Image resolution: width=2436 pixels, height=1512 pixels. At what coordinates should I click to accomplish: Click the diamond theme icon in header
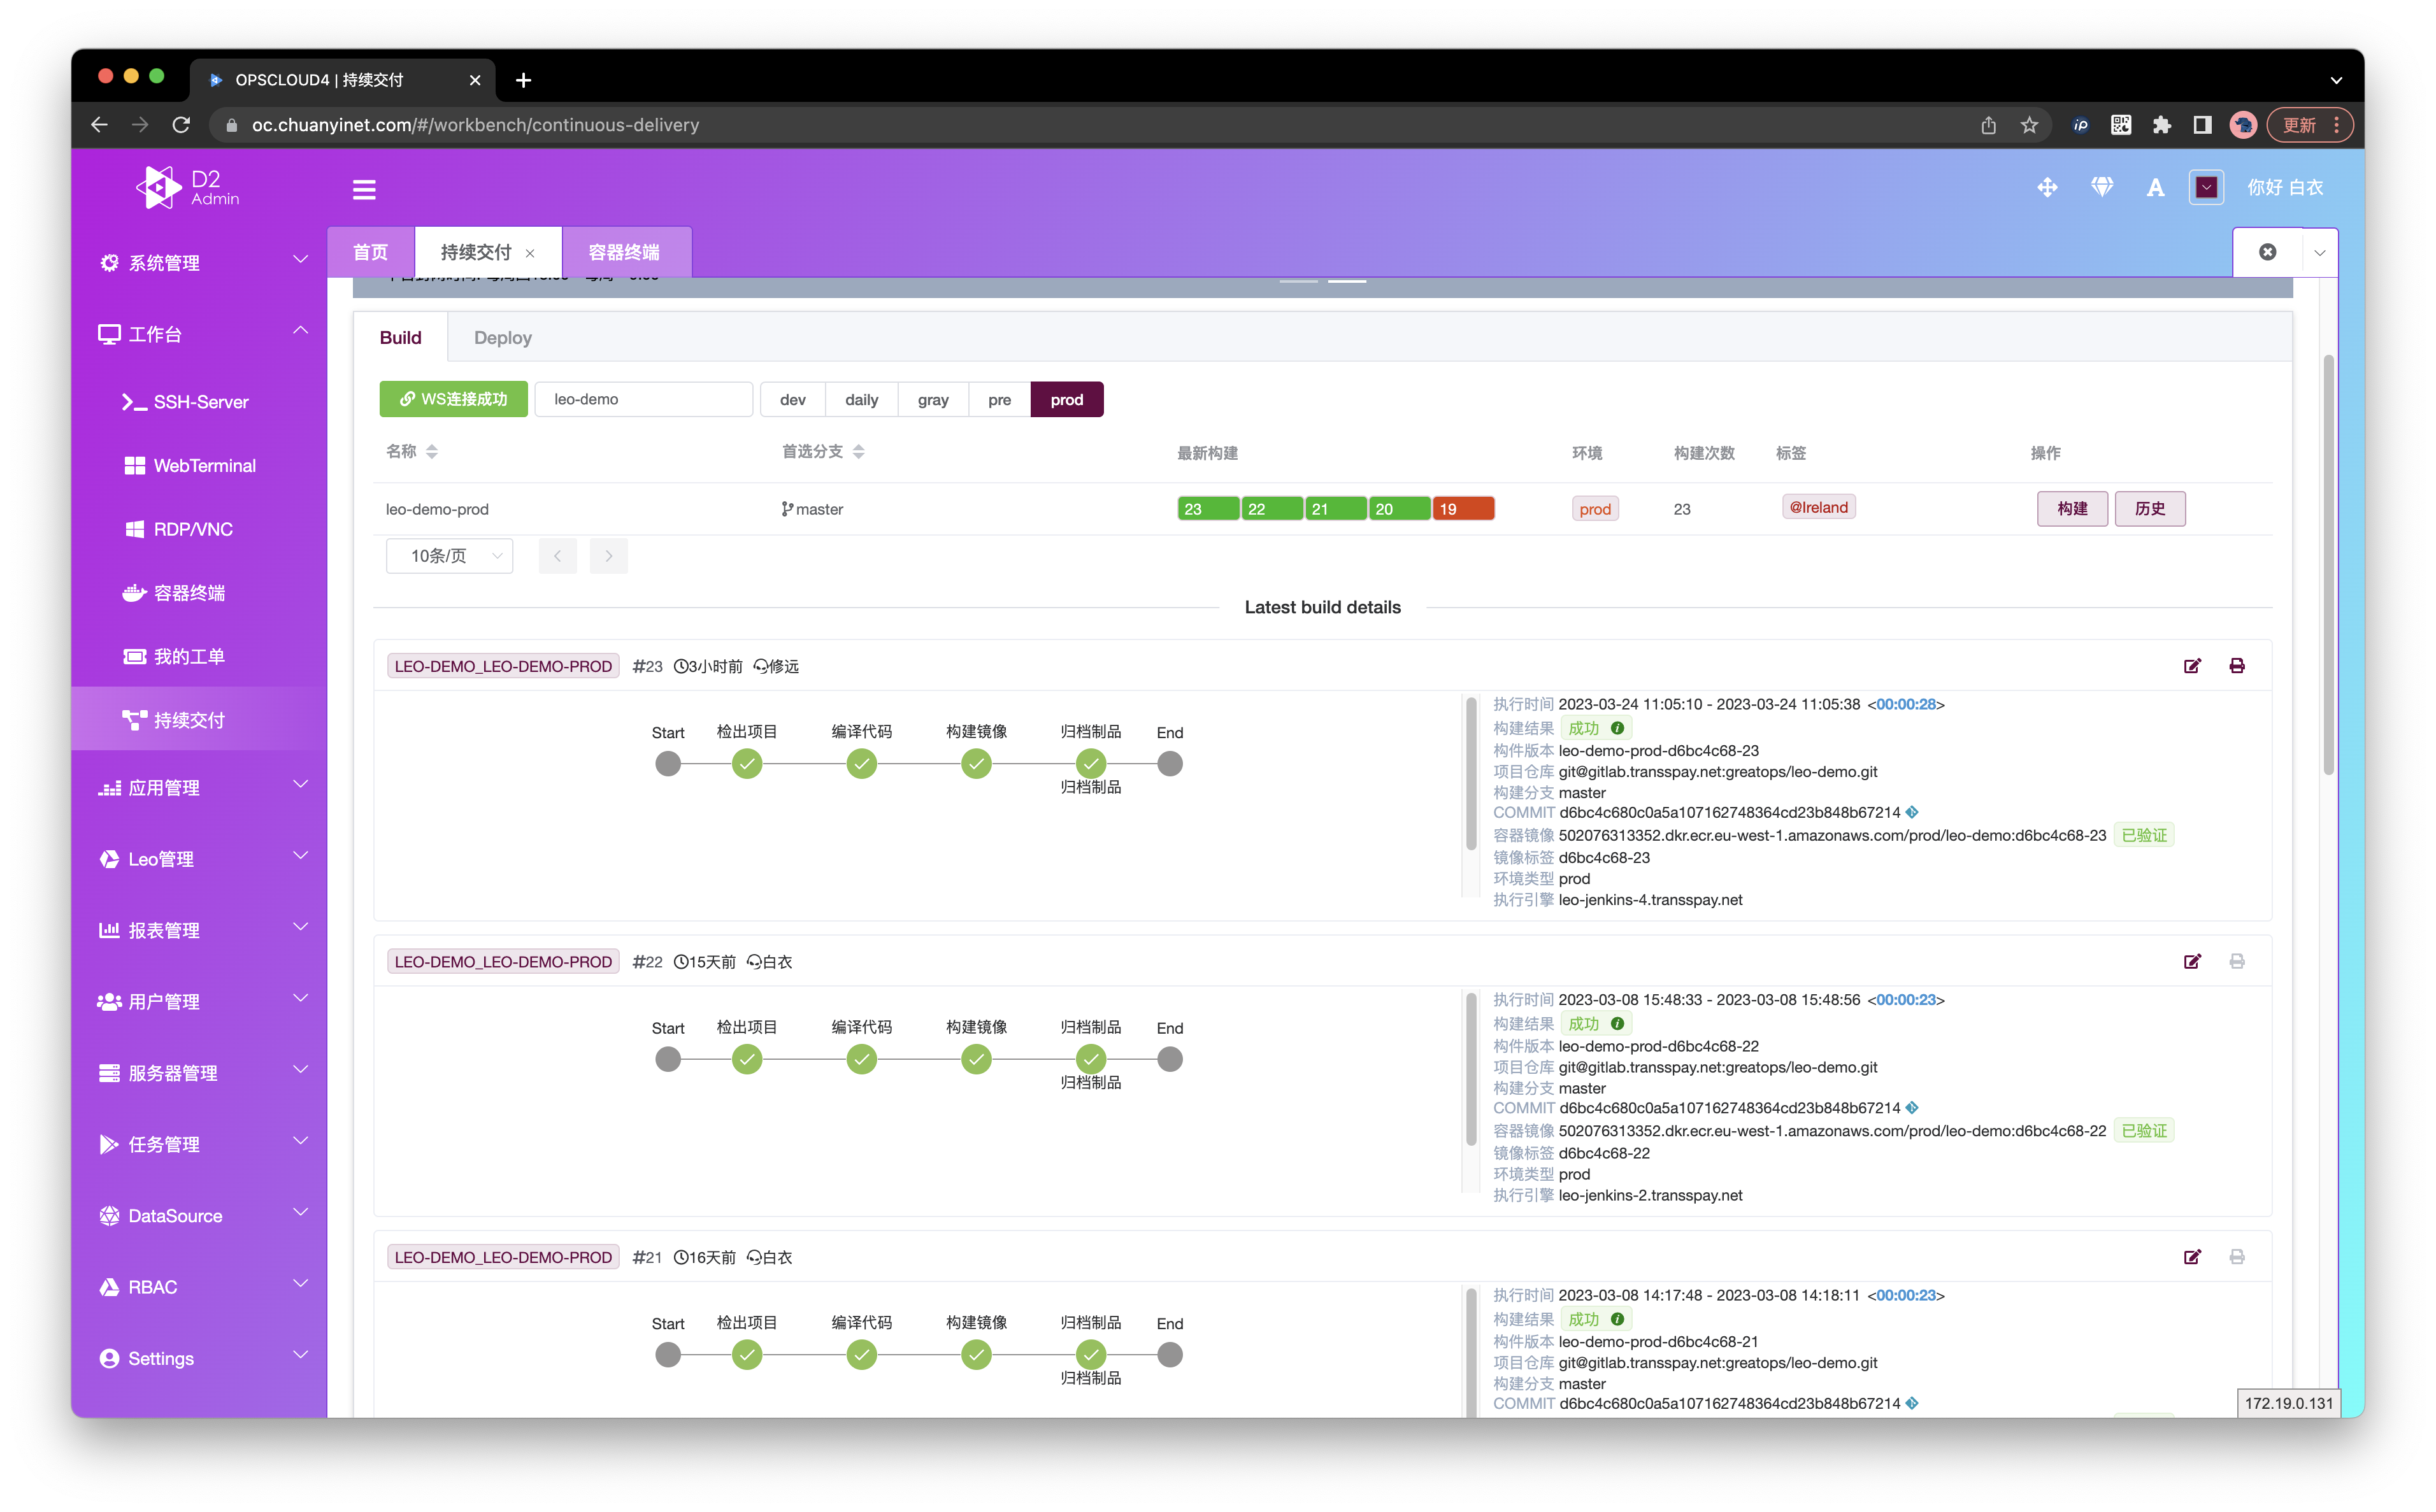(2102, 187)
